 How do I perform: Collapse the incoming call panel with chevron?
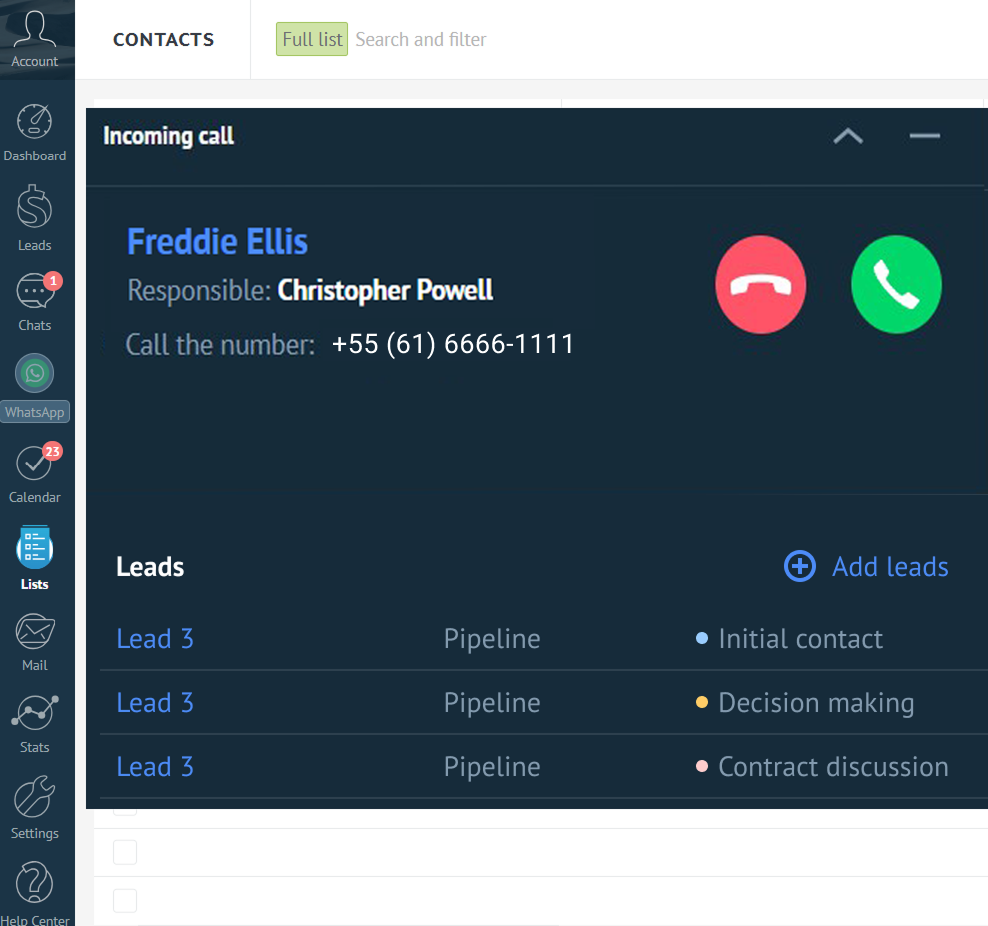coord(848,136)
